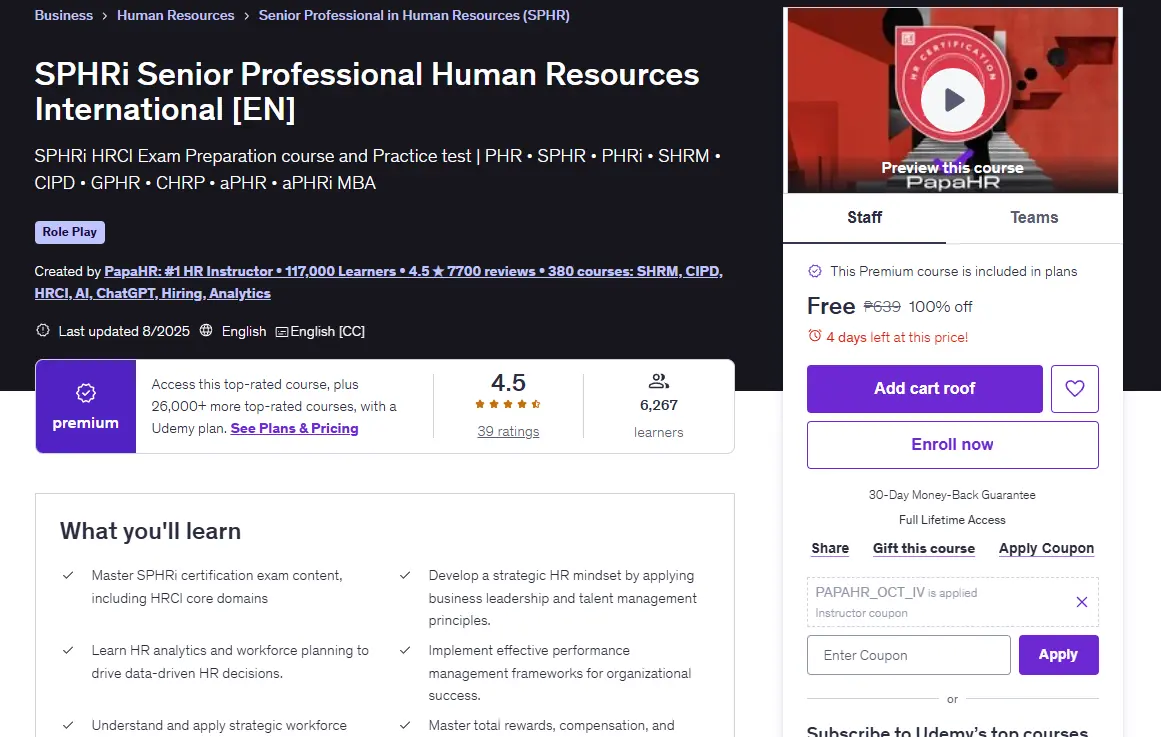1161x737 pixels.
Task: Click the Add cart roof button
Action: pyautogui.click(x=924, y=389)
